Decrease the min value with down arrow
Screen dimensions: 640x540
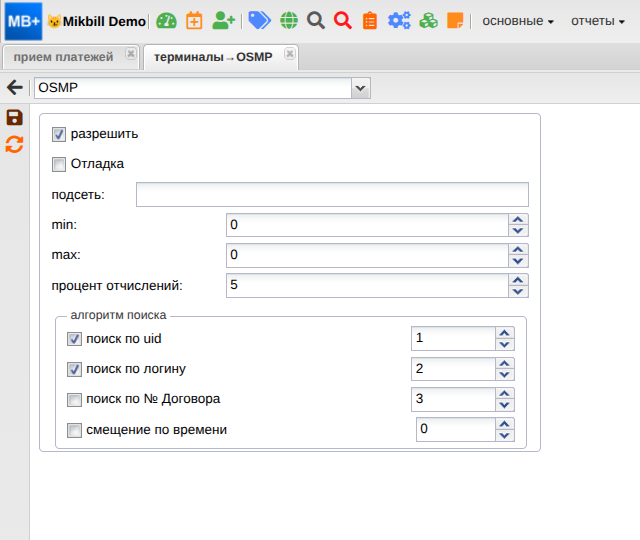click(518, 231)
